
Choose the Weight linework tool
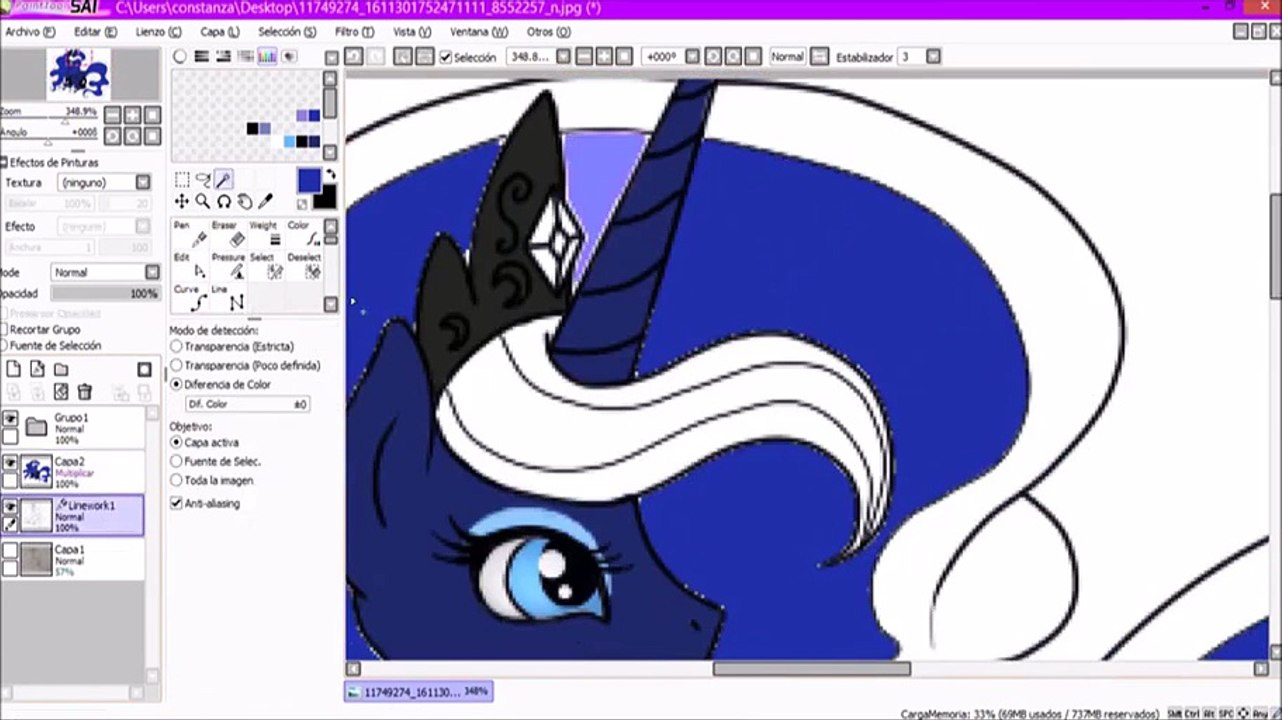[x=266, y=234]
